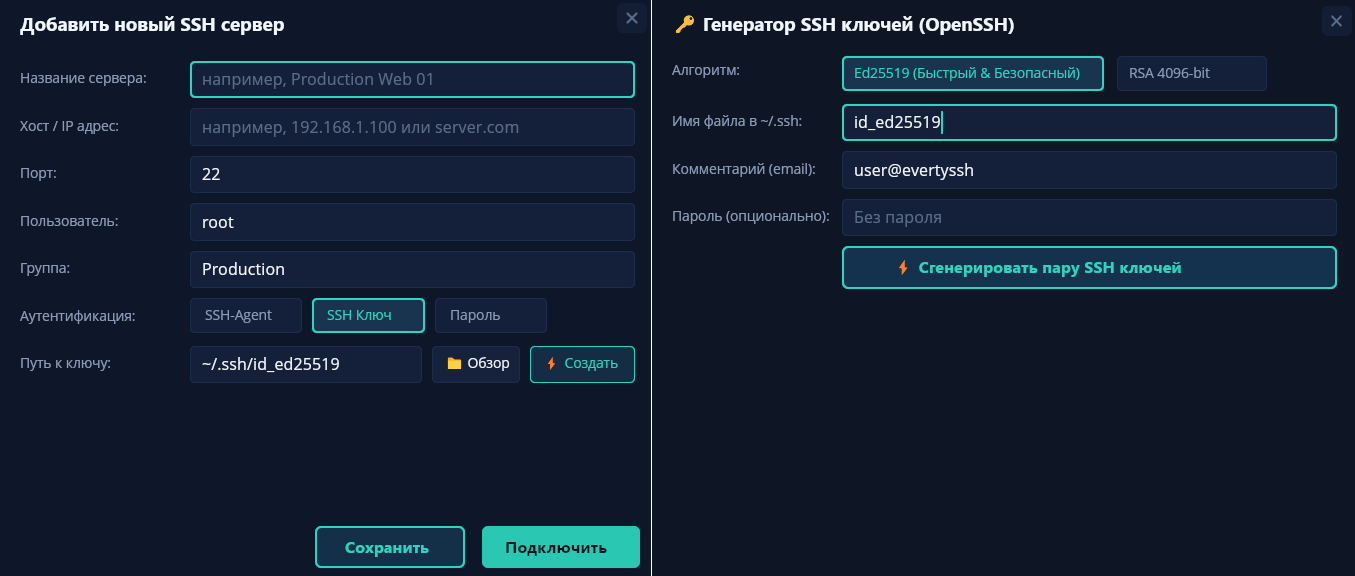Close the Генератор SSH ключей dialog
This screenshot has width=1355, height=576.
1336,21
